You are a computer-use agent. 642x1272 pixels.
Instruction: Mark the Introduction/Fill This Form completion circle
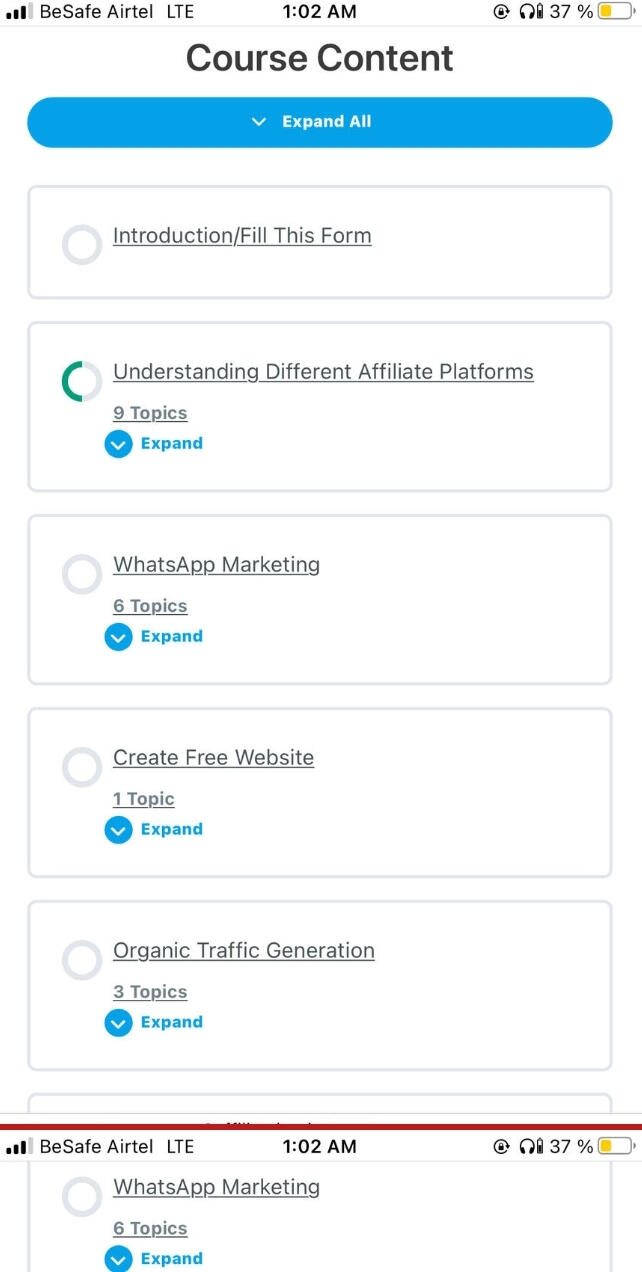pos(82,244)
